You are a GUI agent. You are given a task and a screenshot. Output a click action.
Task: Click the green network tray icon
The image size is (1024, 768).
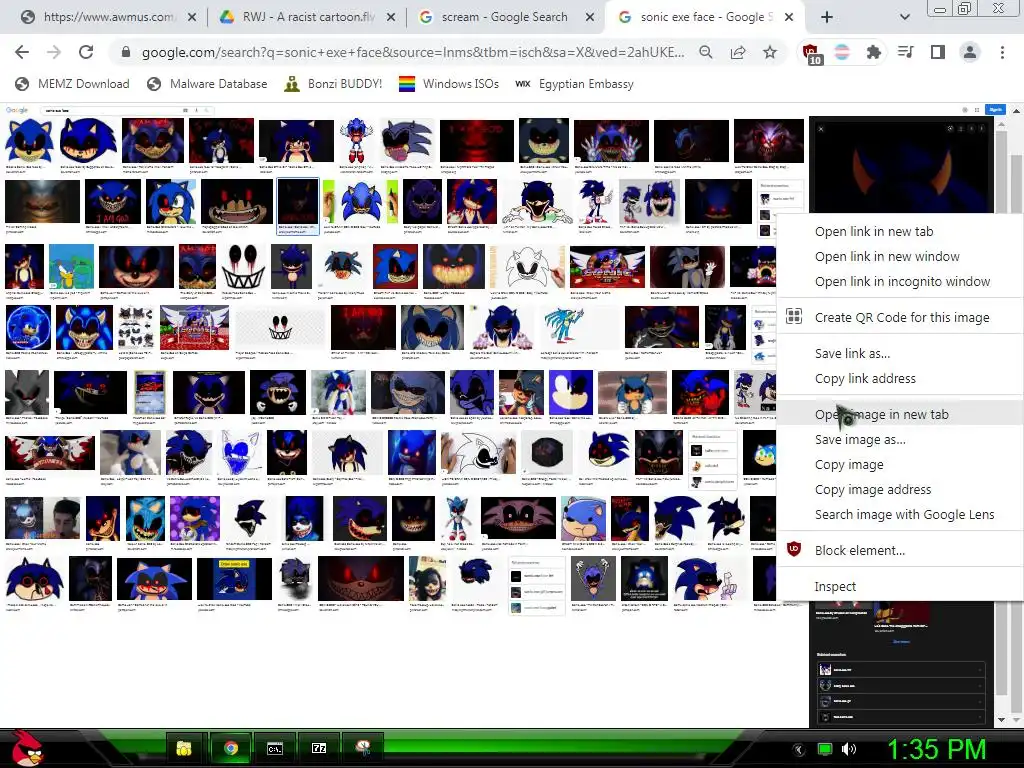825,749
